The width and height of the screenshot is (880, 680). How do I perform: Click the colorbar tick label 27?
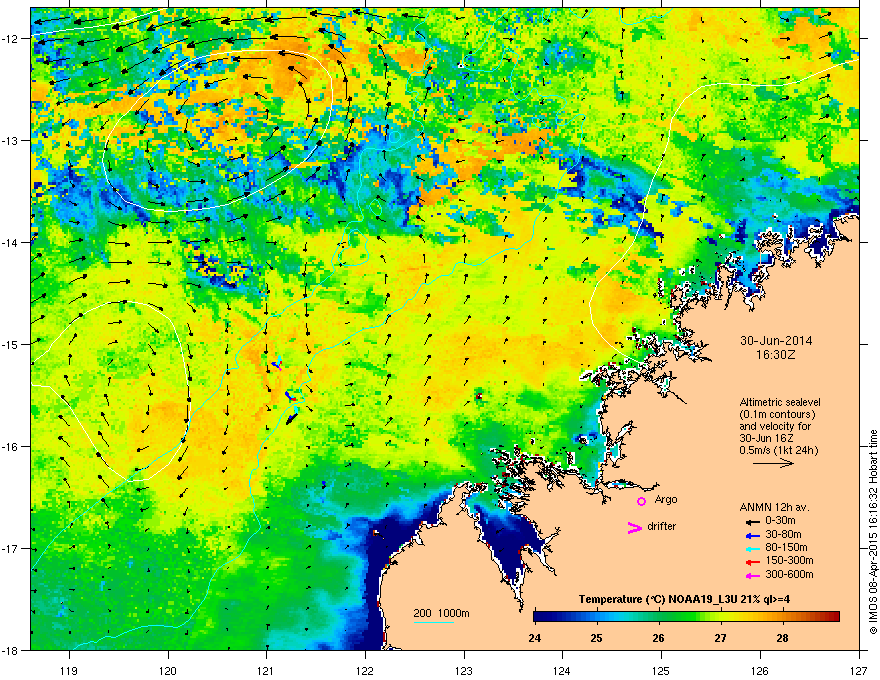click(721, 638)
